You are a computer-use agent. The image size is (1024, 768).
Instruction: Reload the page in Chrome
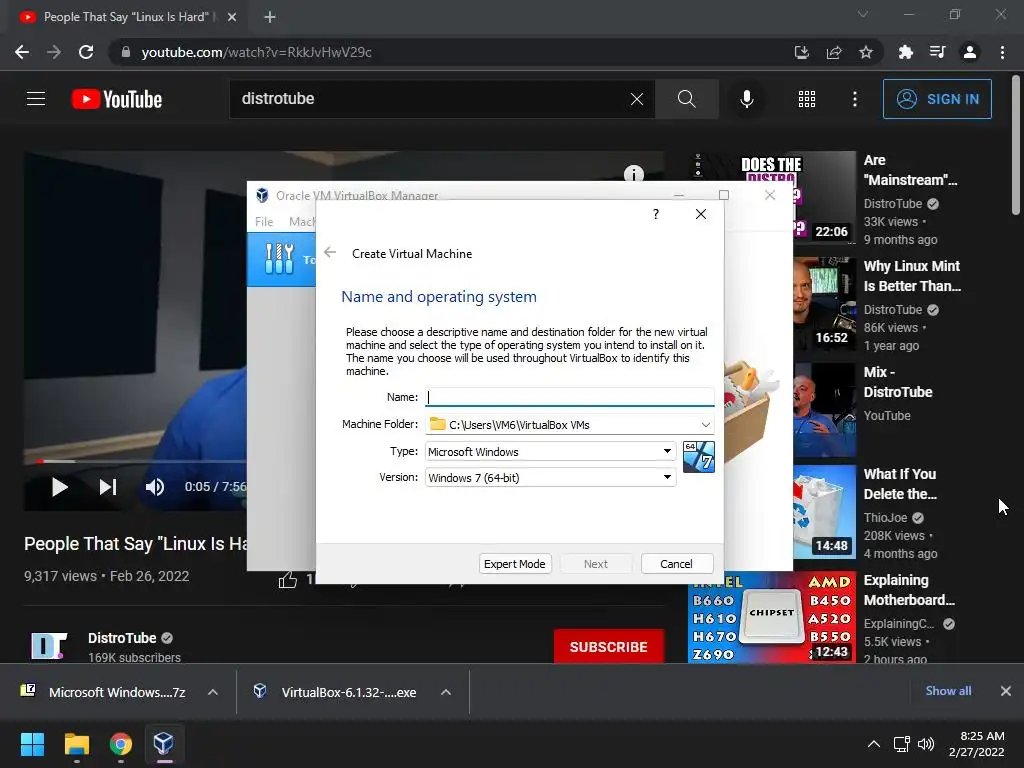coord(86,52)
